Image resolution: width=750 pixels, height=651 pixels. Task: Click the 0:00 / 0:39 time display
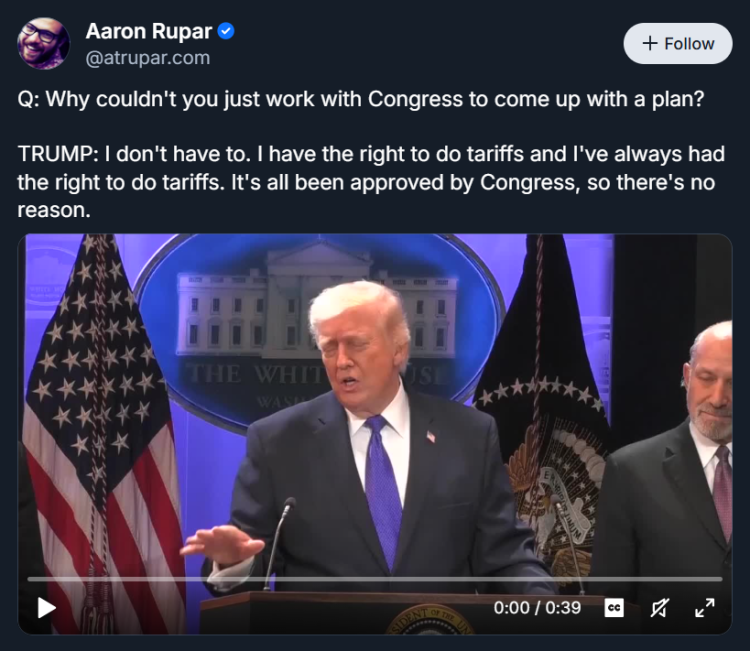[x=537, y=608]
